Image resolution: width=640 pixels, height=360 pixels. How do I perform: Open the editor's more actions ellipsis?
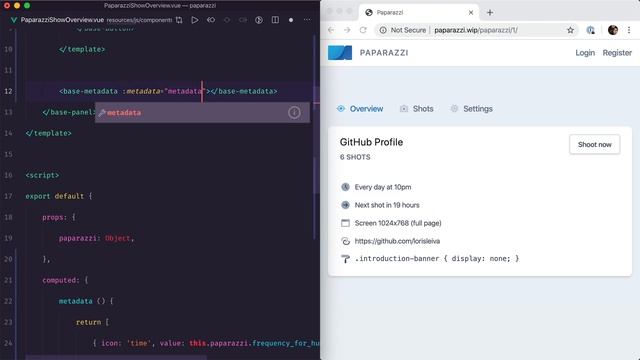click(307, 20)
